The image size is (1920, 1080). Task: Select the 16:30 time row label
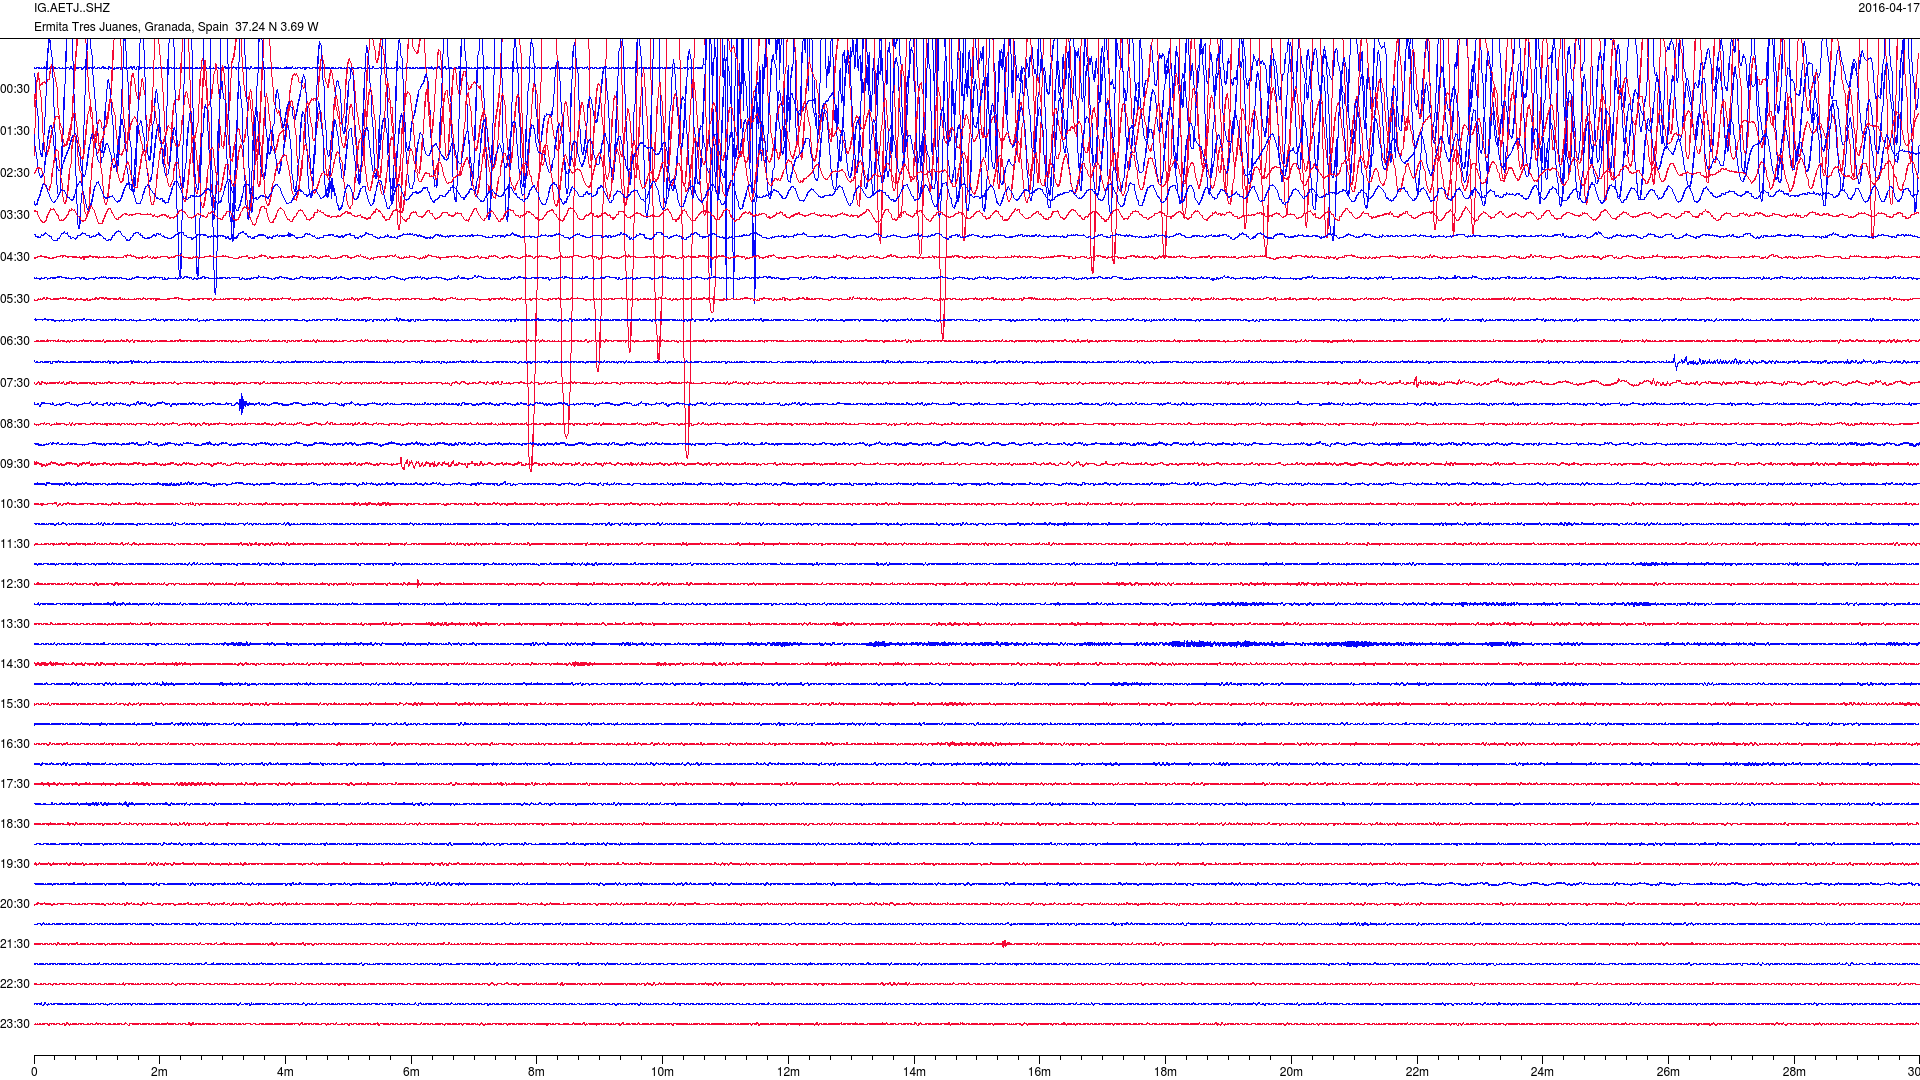point(15,744)
